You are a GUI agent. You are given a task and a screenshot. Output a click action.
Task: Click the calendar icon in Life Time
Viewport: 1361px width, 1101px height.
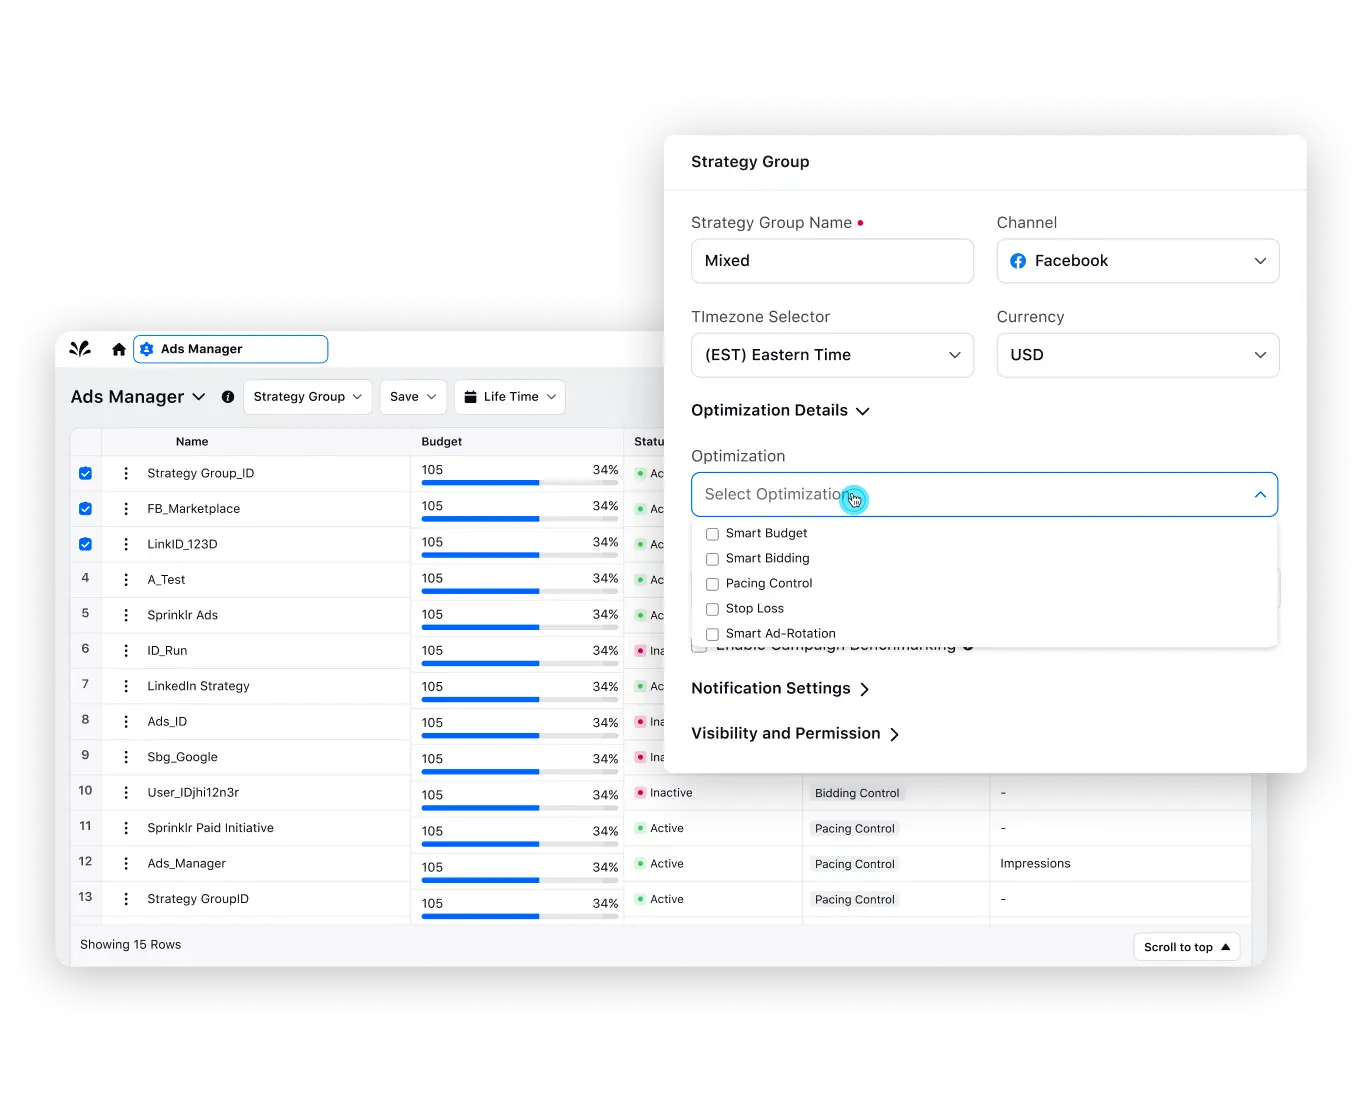470,397
